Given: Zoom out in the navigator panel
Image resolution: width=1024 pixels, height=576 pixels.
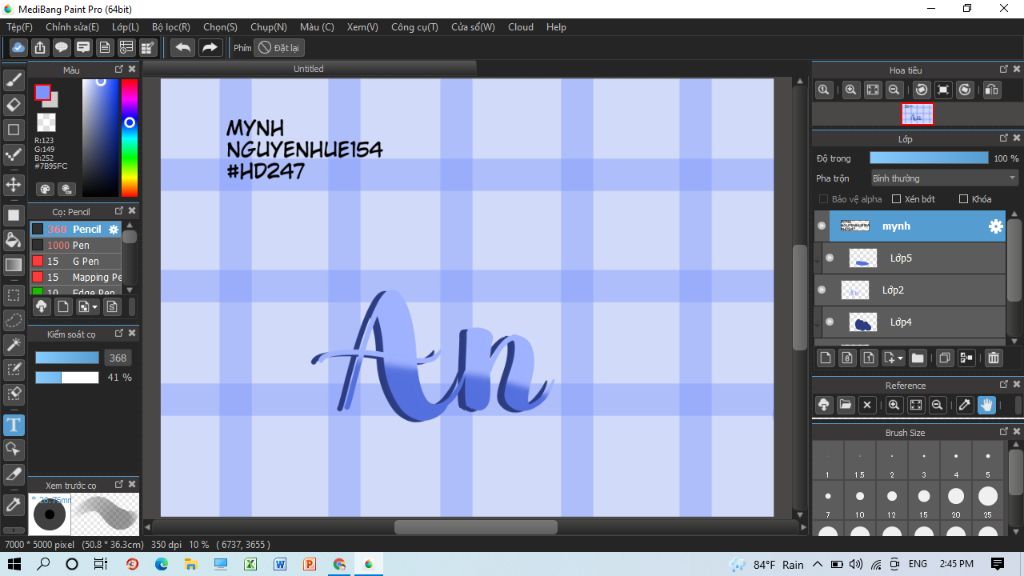Looking at the screenshot, I should (x=894, y=90).
